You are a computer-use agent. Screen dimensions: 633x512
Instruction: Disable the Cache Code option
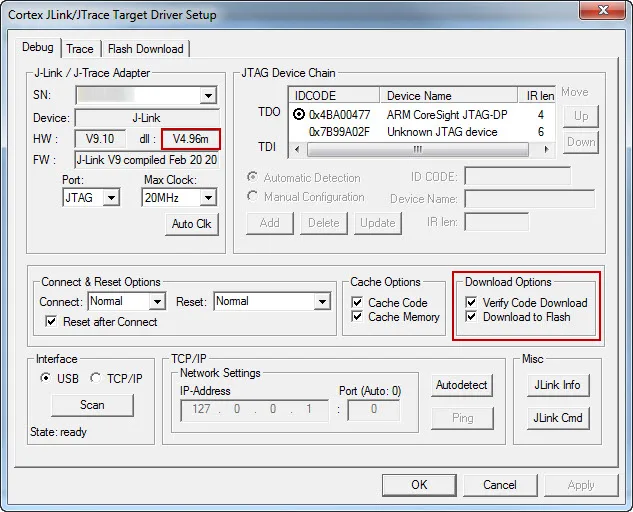click(x=358, y=303)
